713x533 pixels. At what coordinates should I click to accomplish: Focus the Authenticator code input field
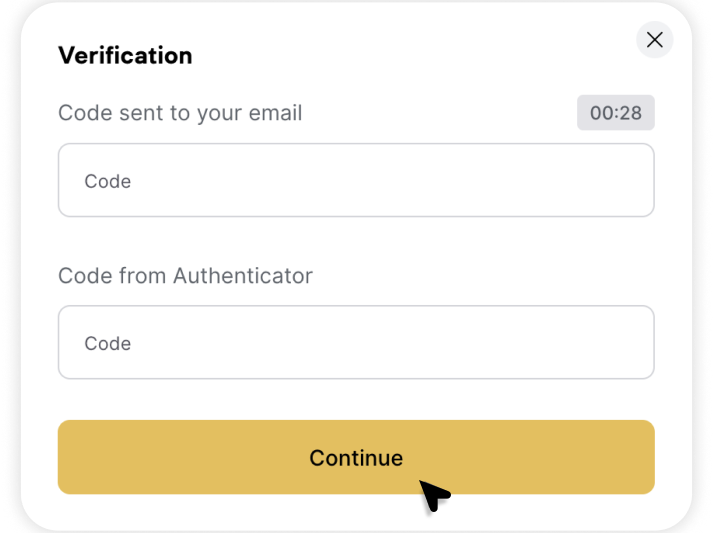(356, 343)
